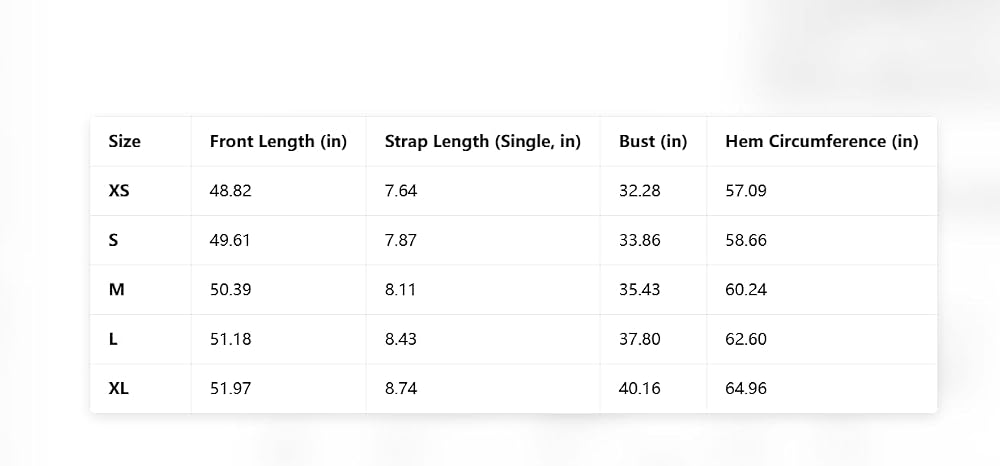This screenshot has height=466, width=1000.
Task: Select the Bust (in) column header
Action: pyautogui.click(x=653, y=142)
